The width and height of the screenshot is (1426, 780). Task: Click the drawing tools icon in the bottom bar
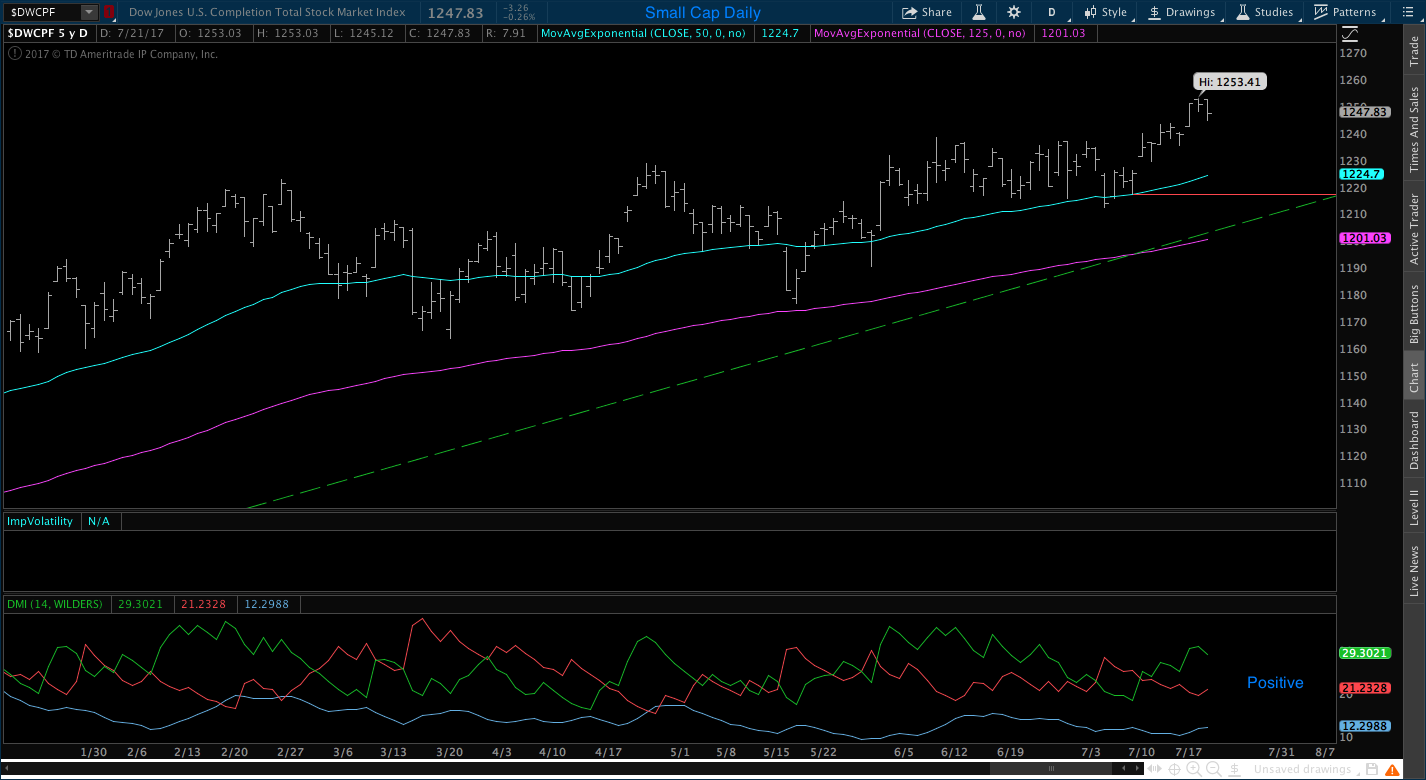(1235, 769)
